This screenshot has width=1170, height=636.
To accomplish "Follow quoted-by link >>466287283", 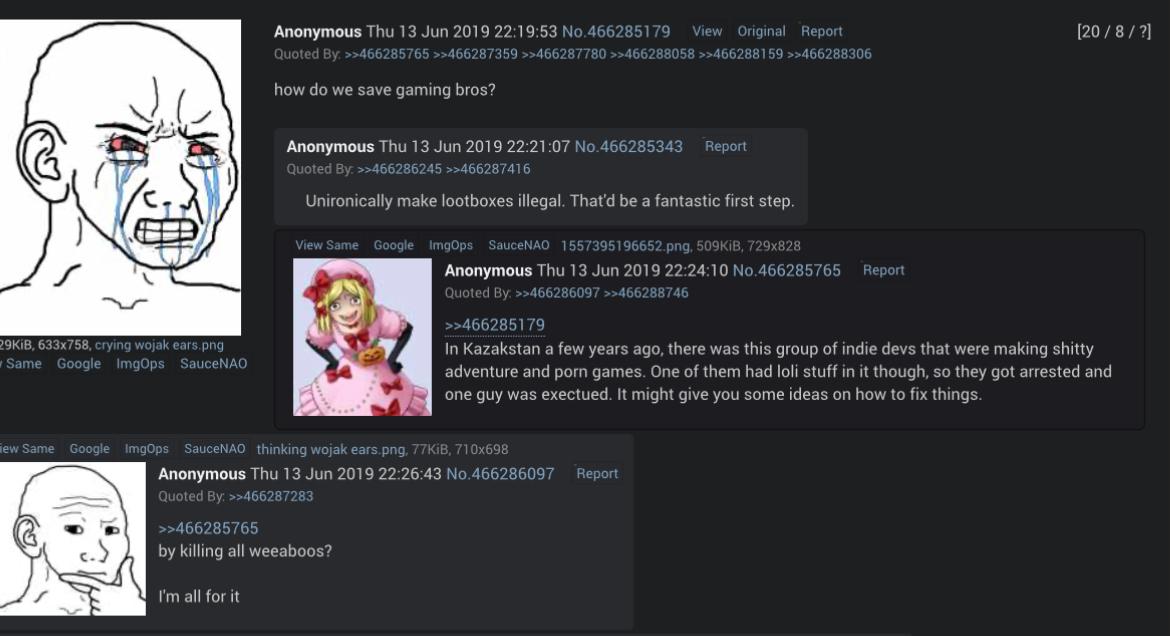I will [x=271, y=496].
